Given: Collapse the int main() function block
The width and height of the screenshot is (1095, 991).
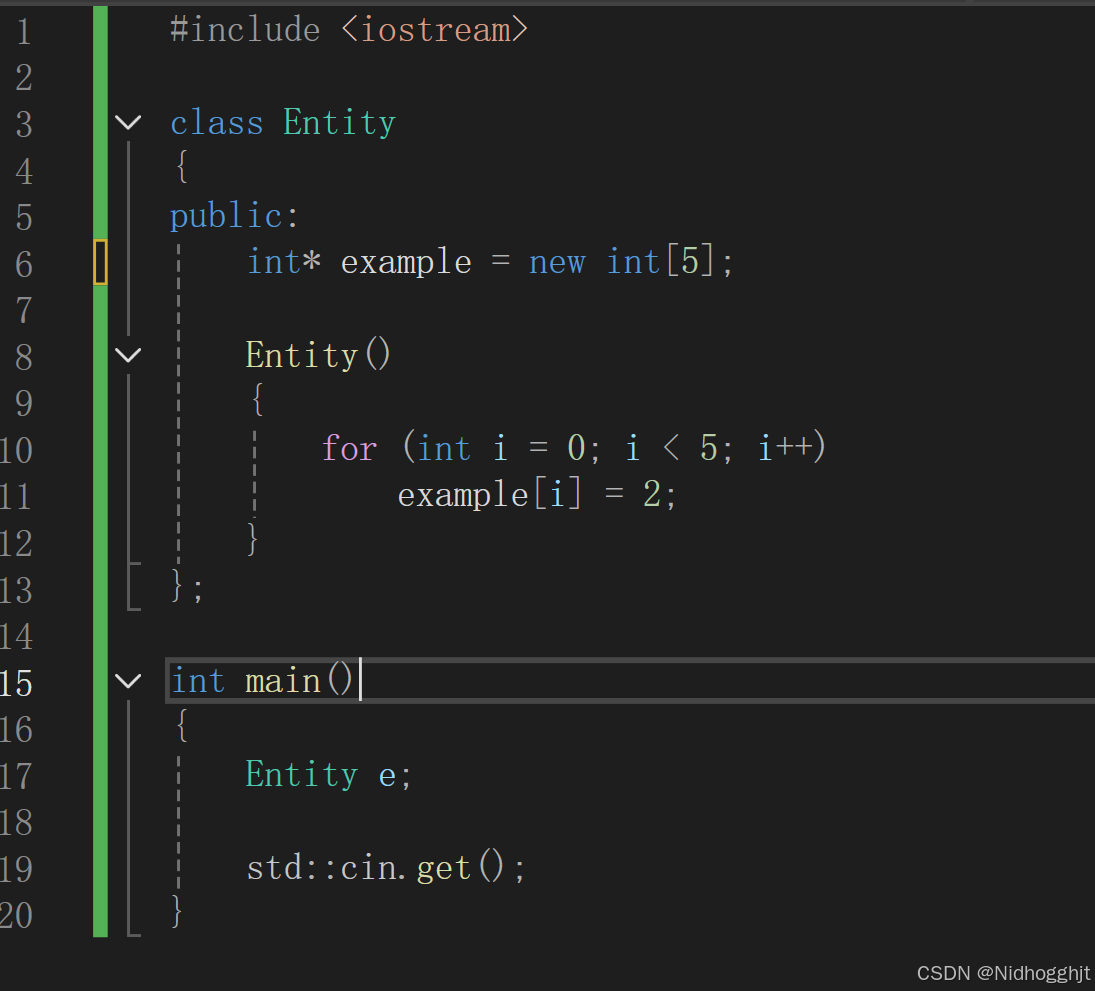Looking at the screenshot, I should tap(128, 680).
